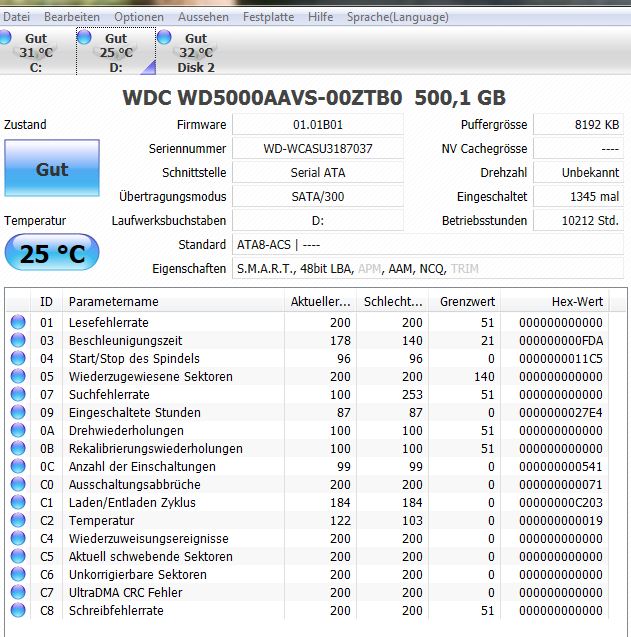
Task: Open the Aussehen menu
Action: pyautogui.click(x=203, y=17)
